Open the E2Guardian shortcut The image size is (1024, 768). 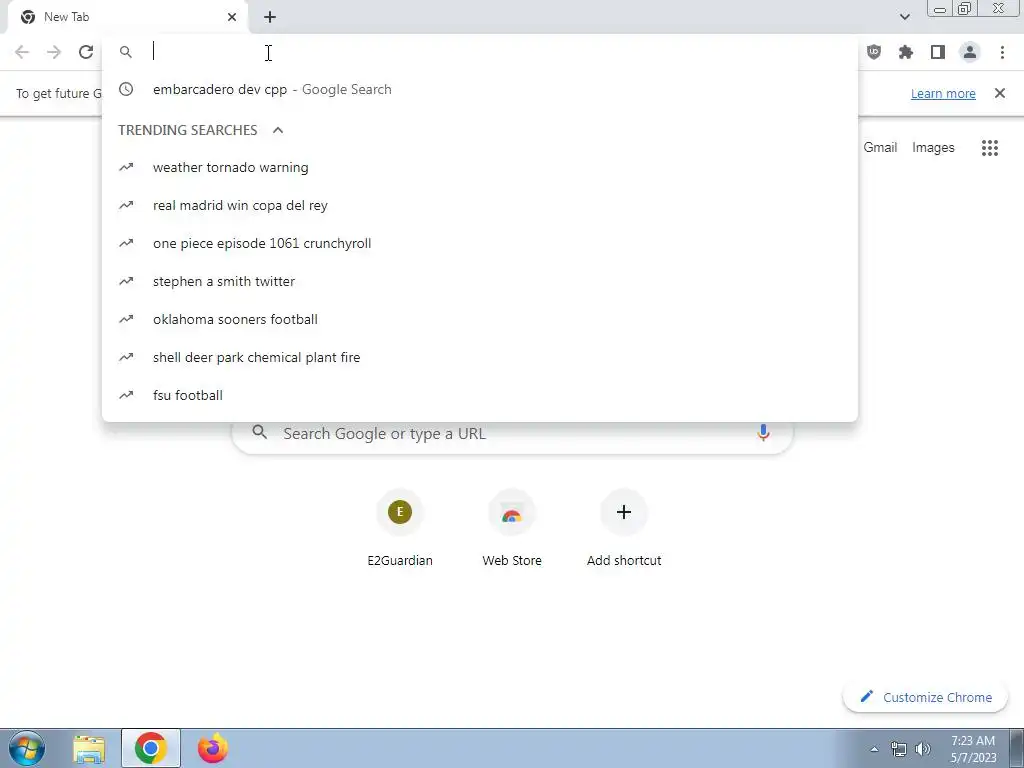pos(400,529)
